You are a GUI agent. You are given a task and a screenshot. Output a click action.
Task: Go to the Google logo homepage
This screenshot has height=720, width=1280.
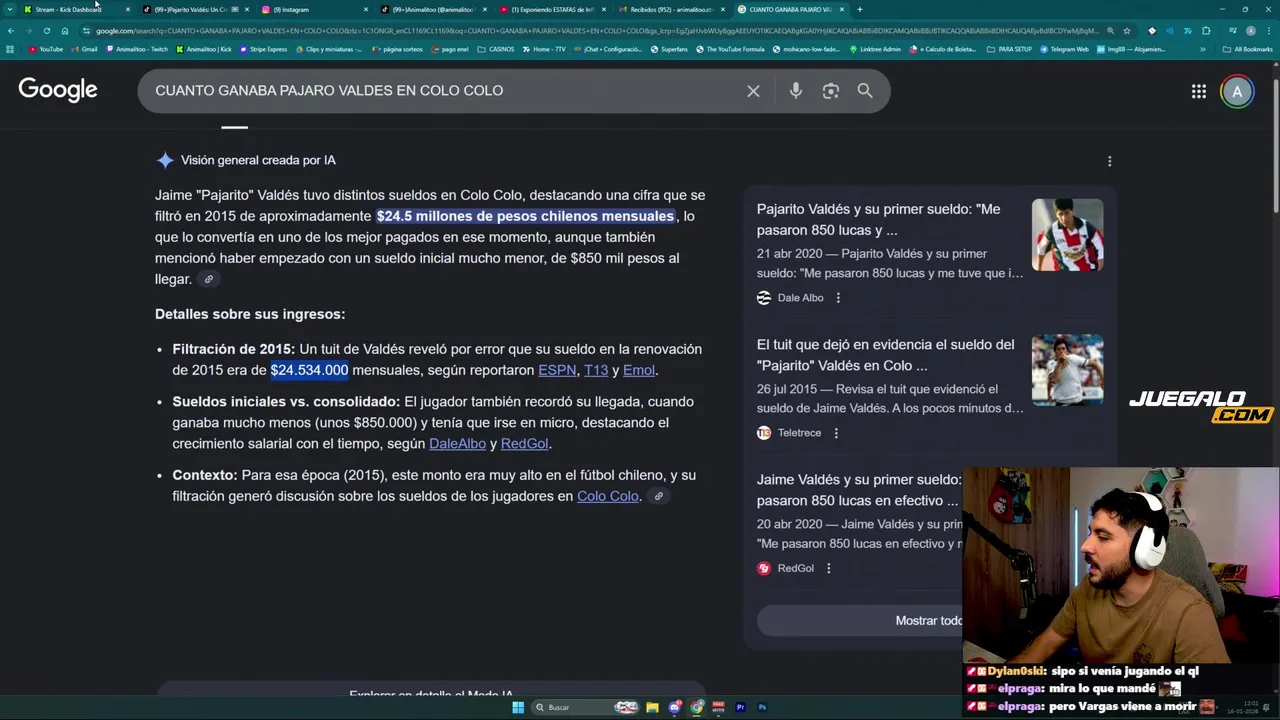click(x=58, y=90)
